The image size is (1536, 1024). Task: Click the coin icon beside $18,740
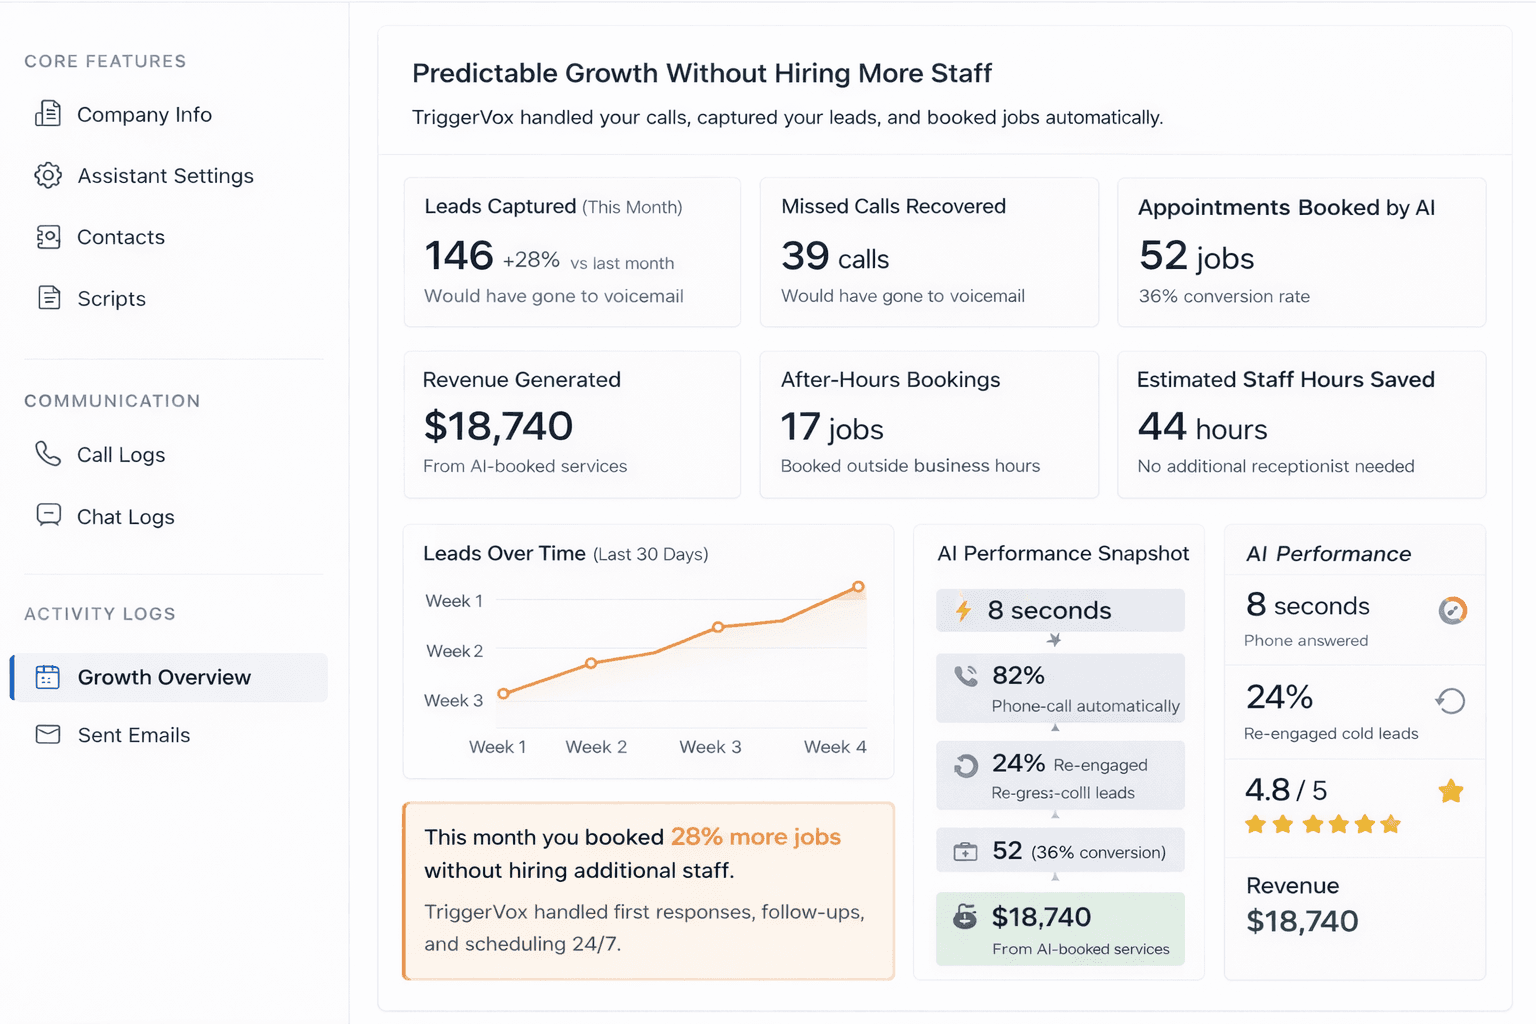click(964, 916)
